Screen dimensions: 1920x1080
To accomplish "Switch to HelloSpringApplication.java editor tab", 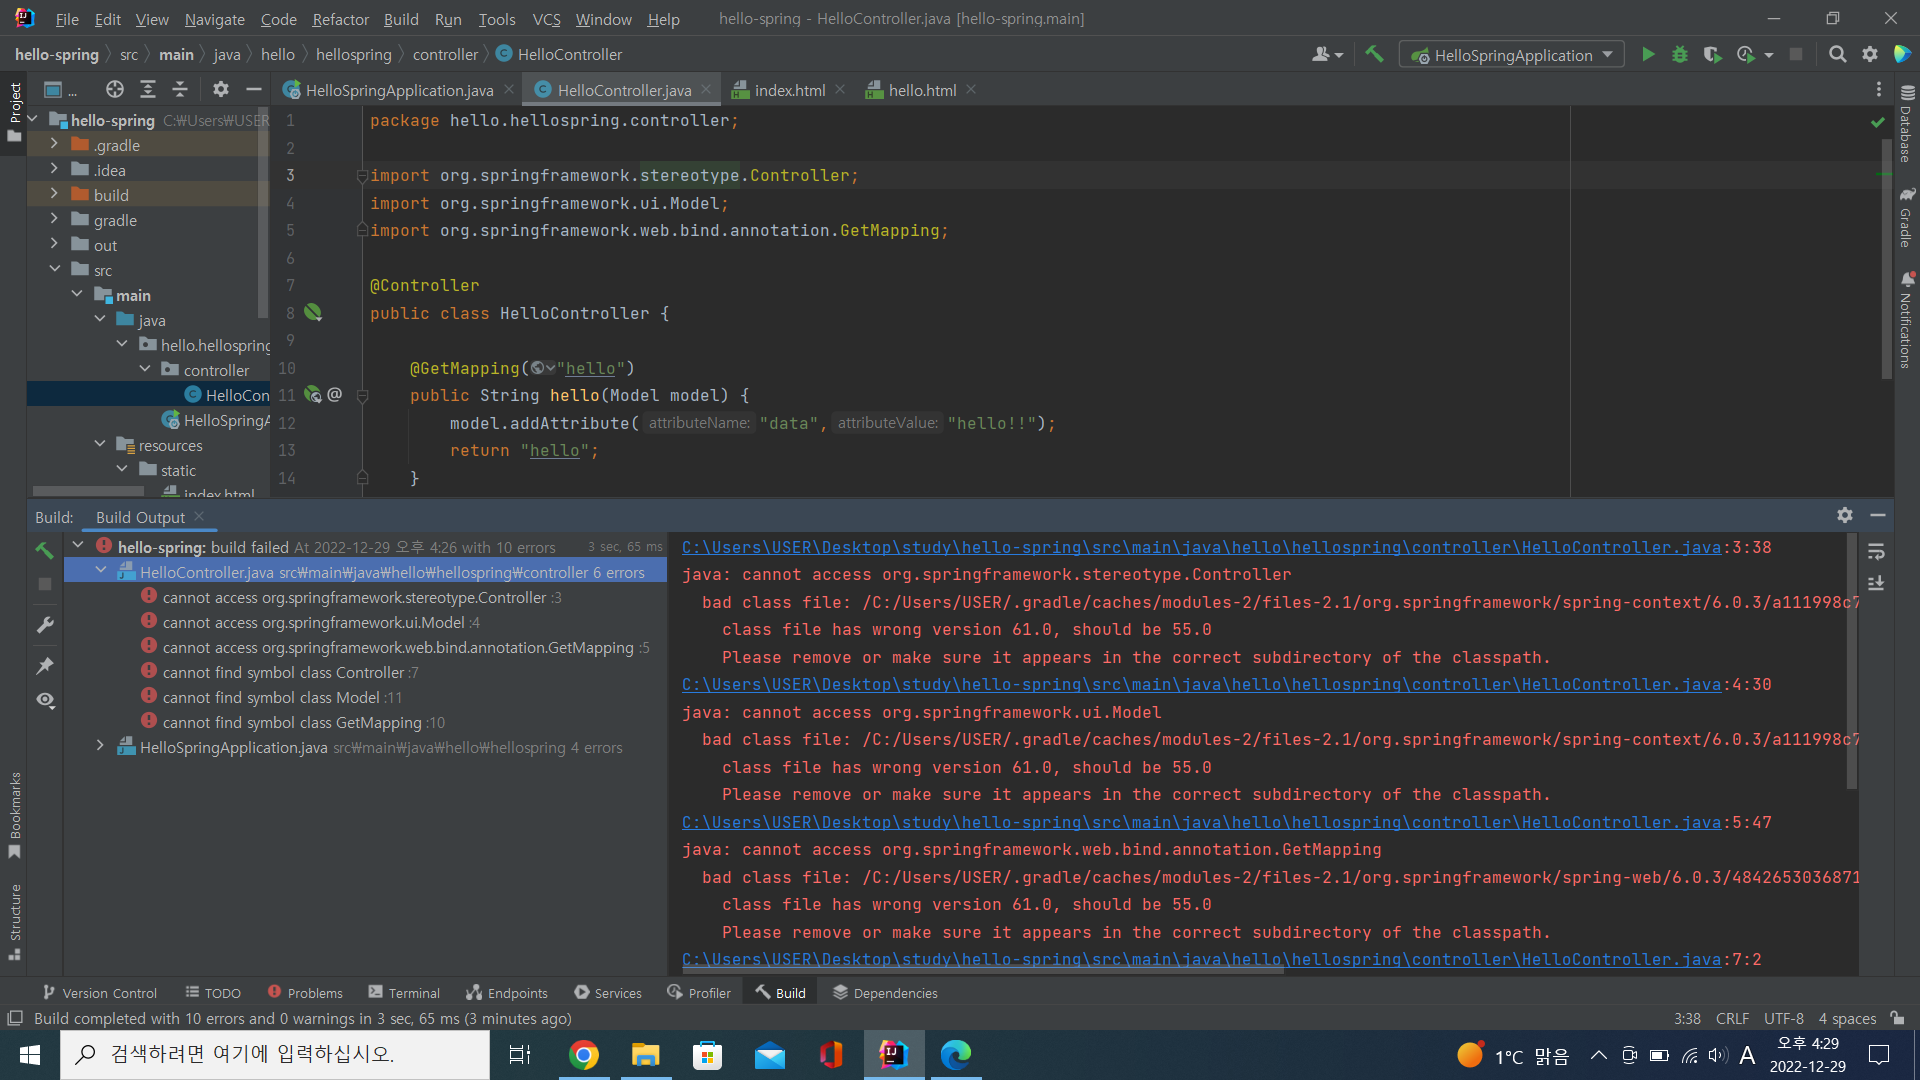I will click(x=399, y=90).
